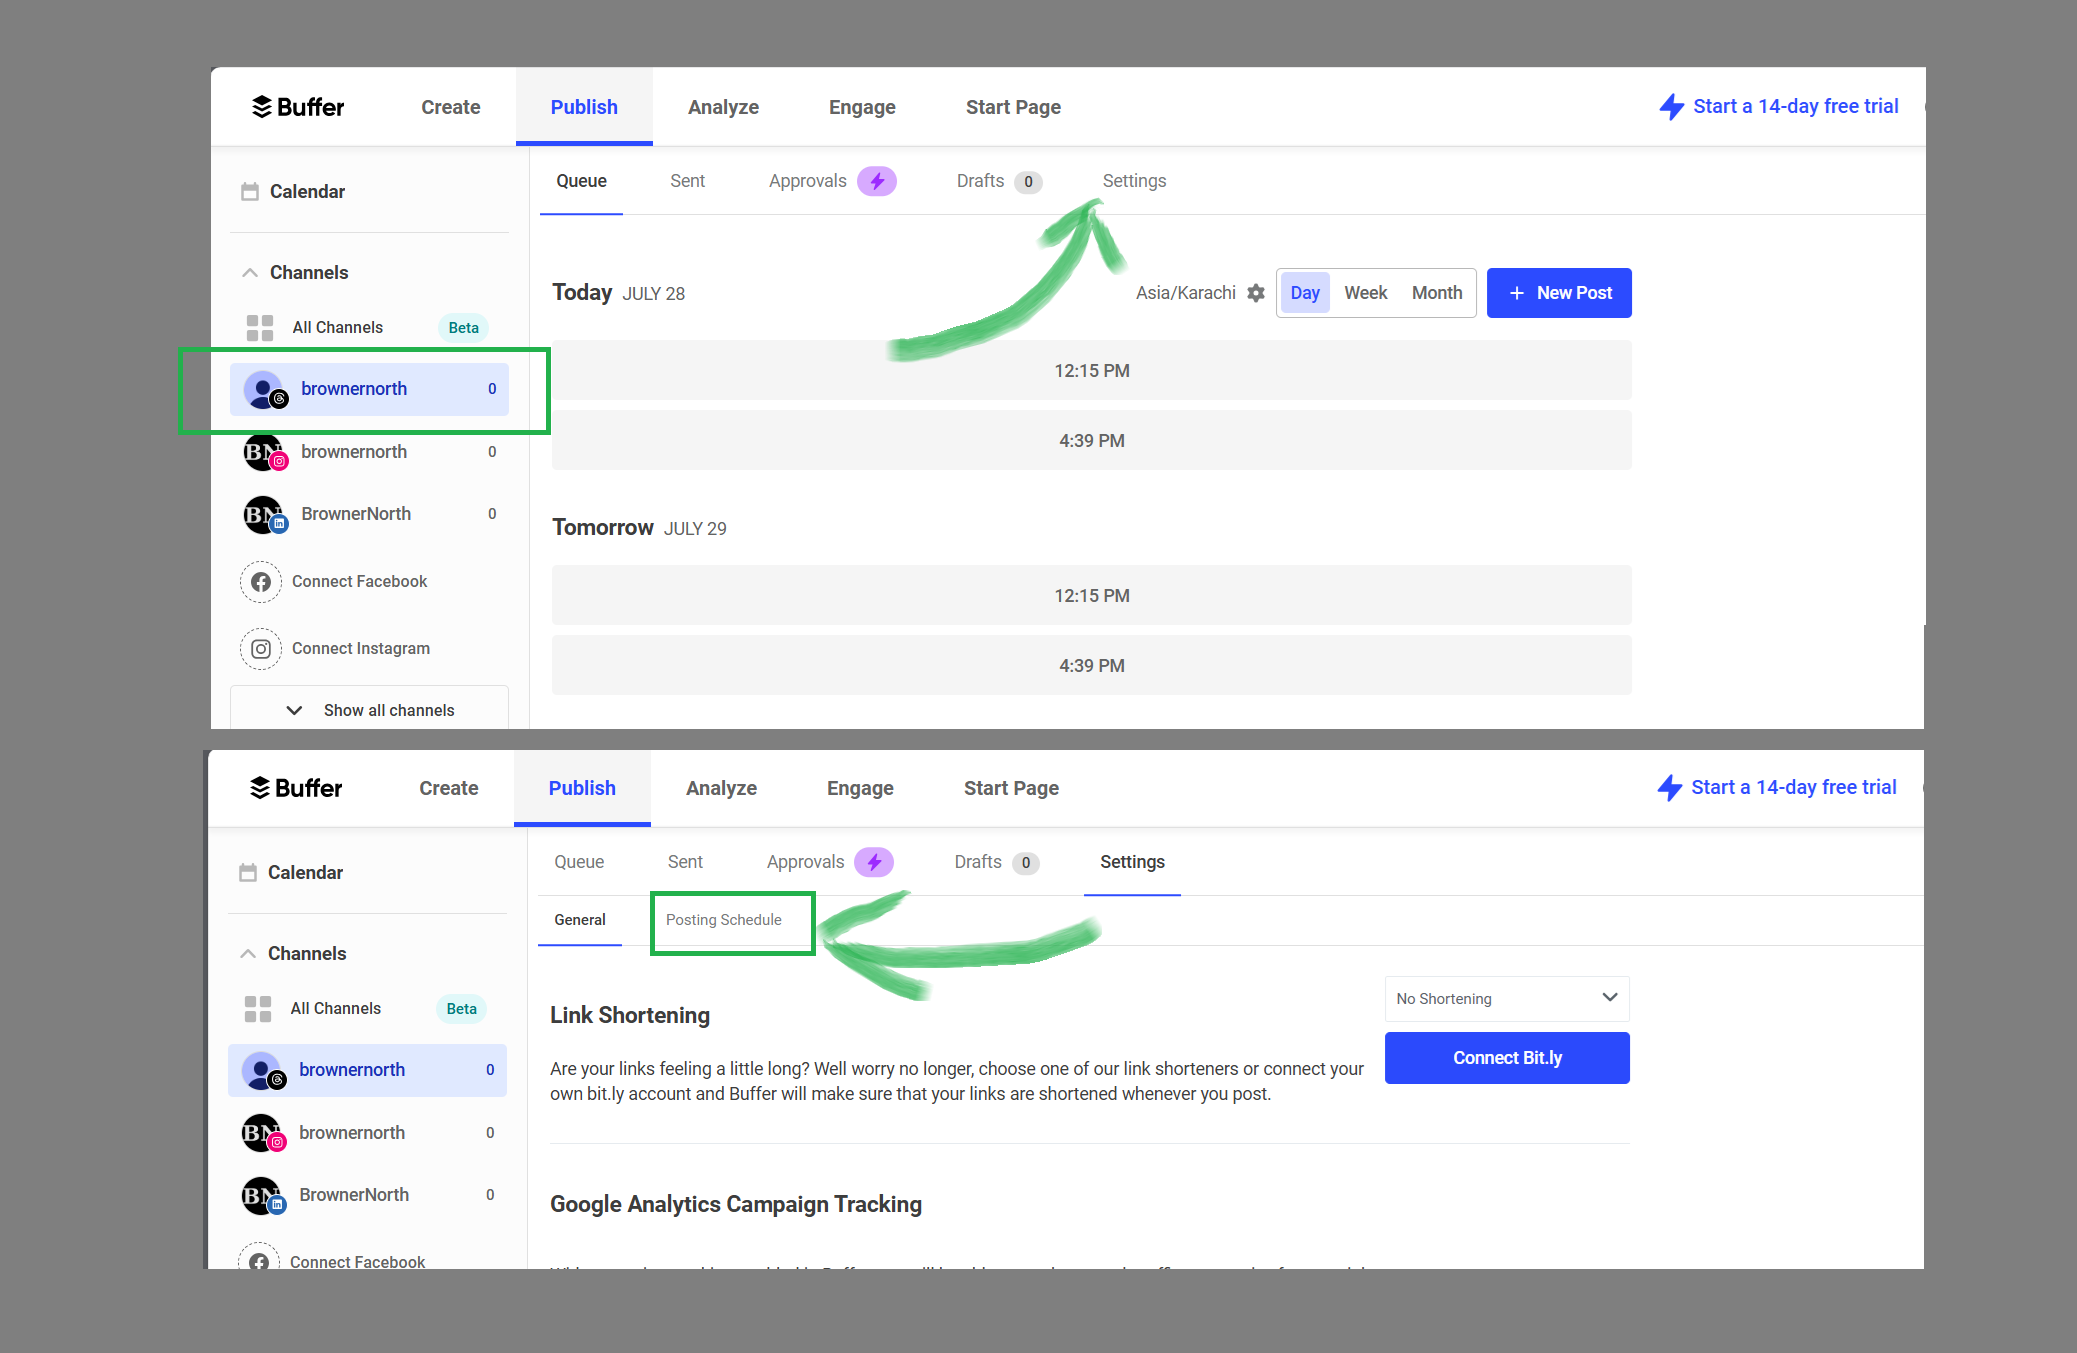Switch to the Week view
The width and height of the screenshot is (2077, 1353).
click(1365, 293)
